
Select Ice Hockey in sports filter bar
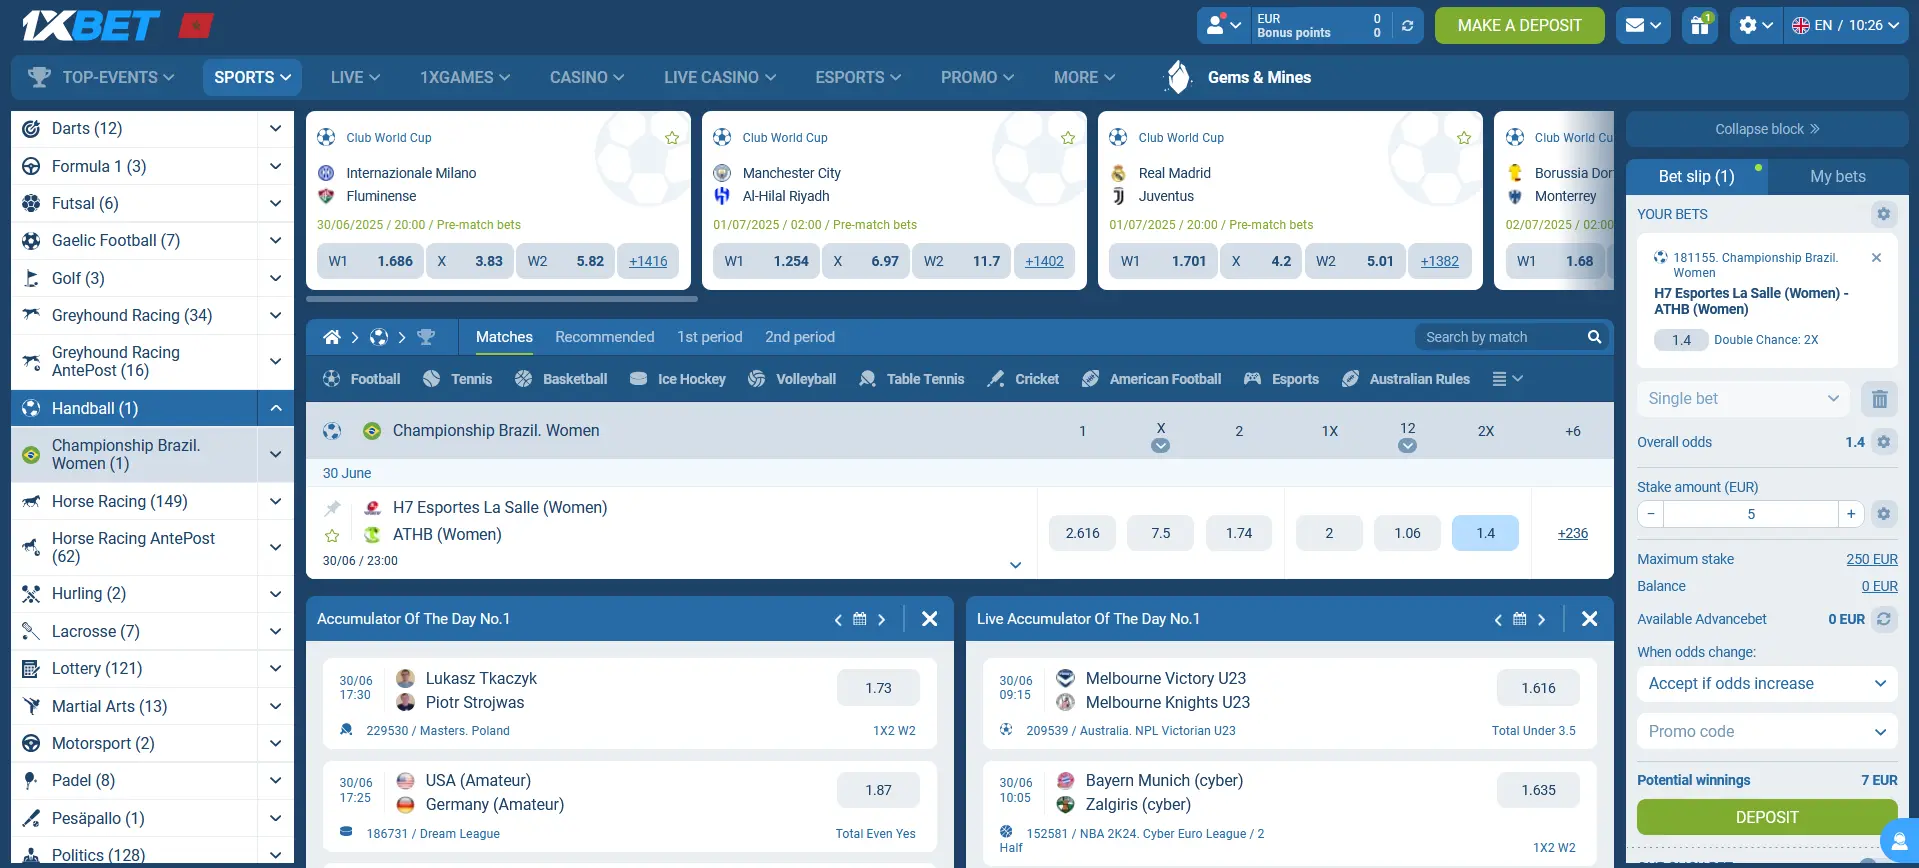(677, 379)
